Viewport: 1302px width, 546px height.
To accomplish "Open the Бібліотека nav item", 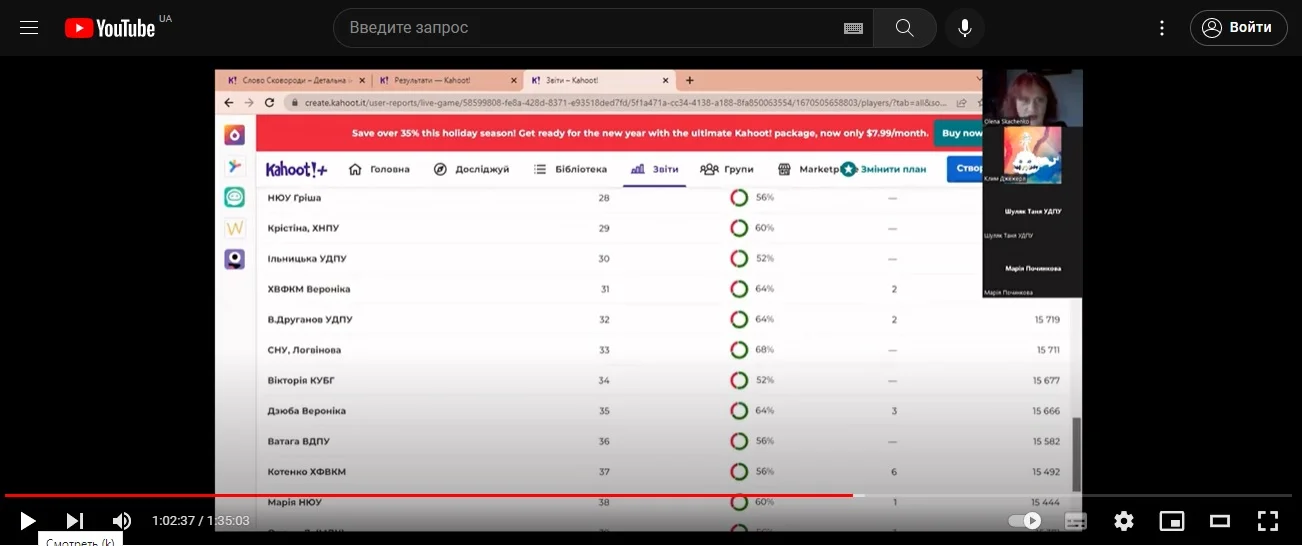I will [570, 169].
